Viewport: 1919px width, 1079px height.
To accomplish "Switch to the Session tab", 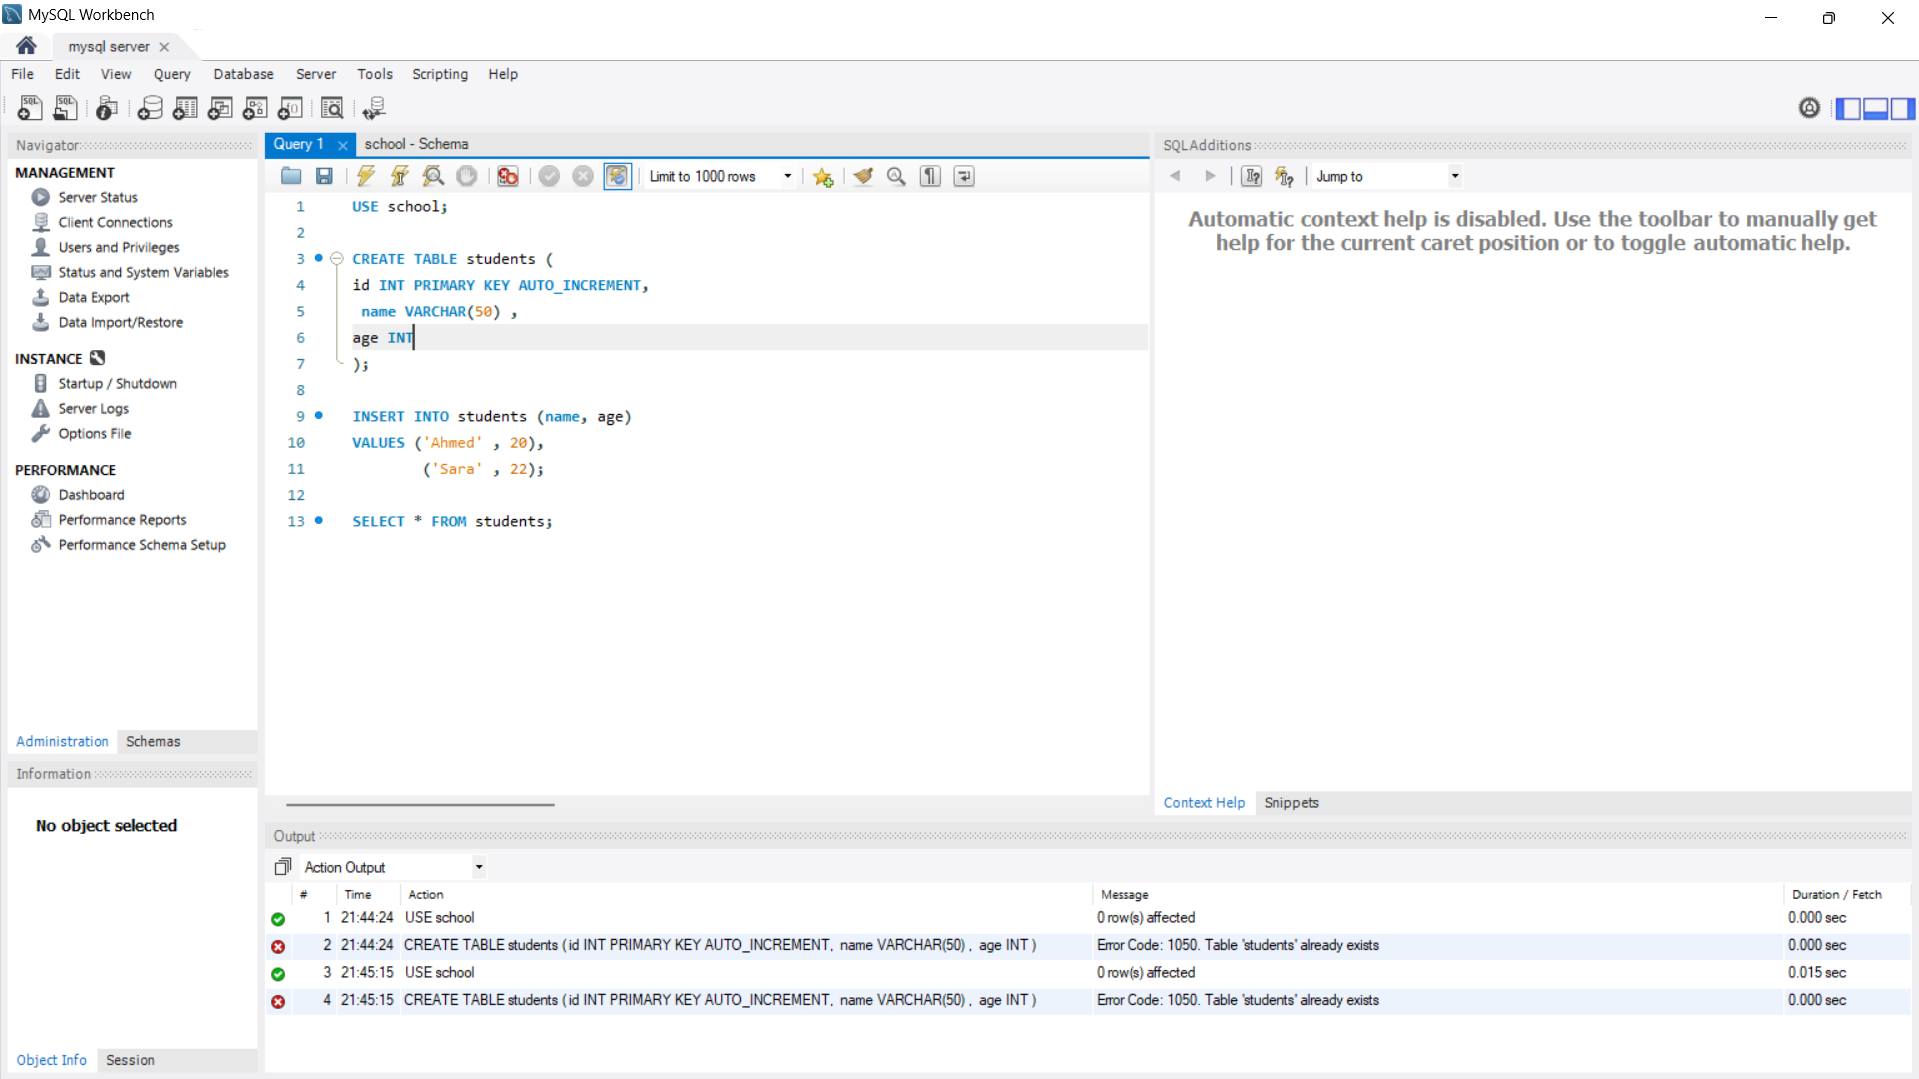I will (130, 1060).
